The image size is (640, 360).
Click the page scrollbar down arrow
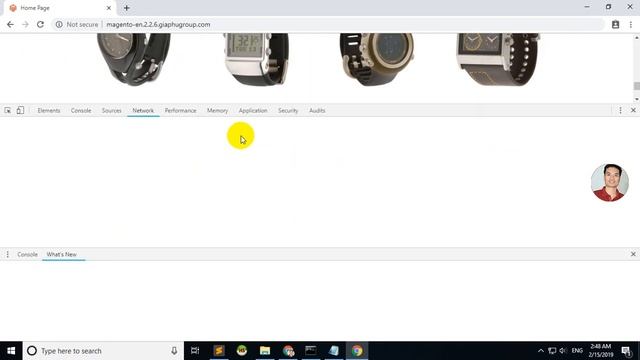pyautogui.click(x=636, y=99)
